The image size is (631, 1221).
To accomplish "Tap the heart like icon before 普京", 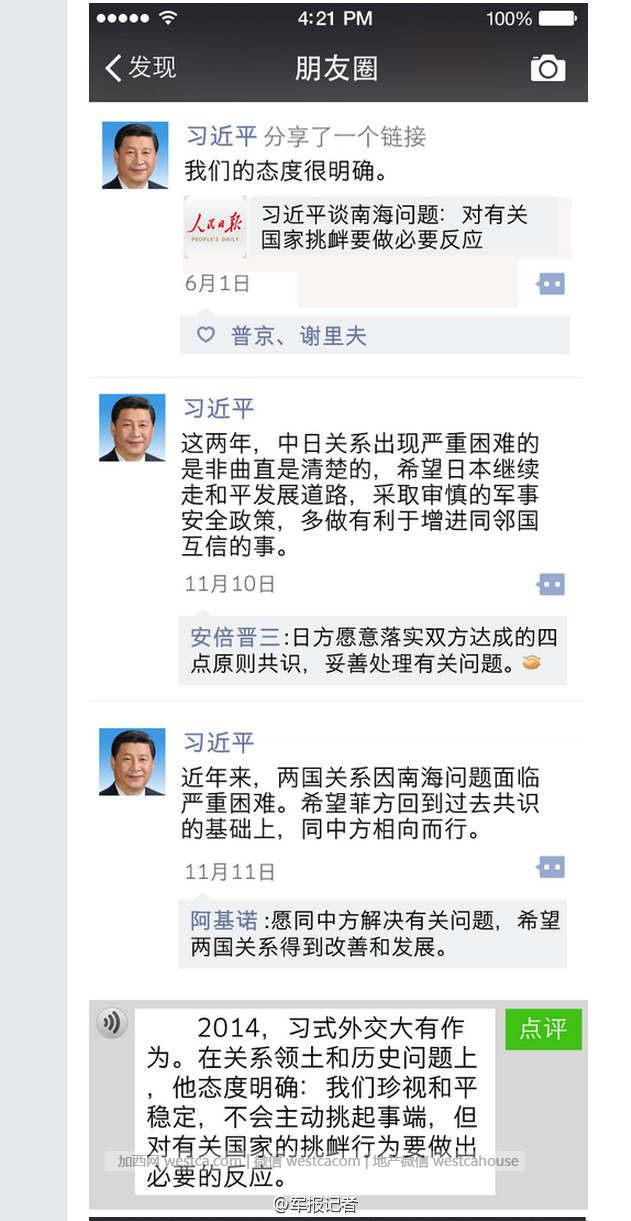I will 205,335.
